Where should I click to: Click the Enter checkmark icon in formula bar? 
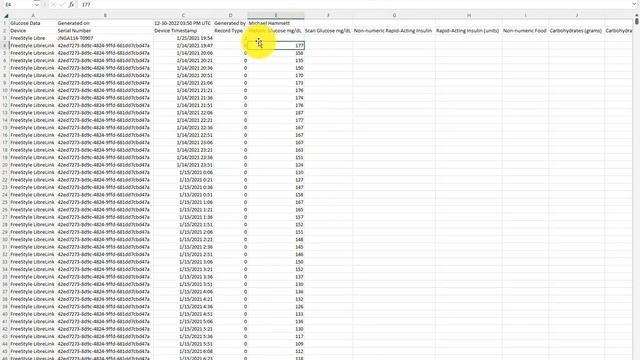point(62,4)
